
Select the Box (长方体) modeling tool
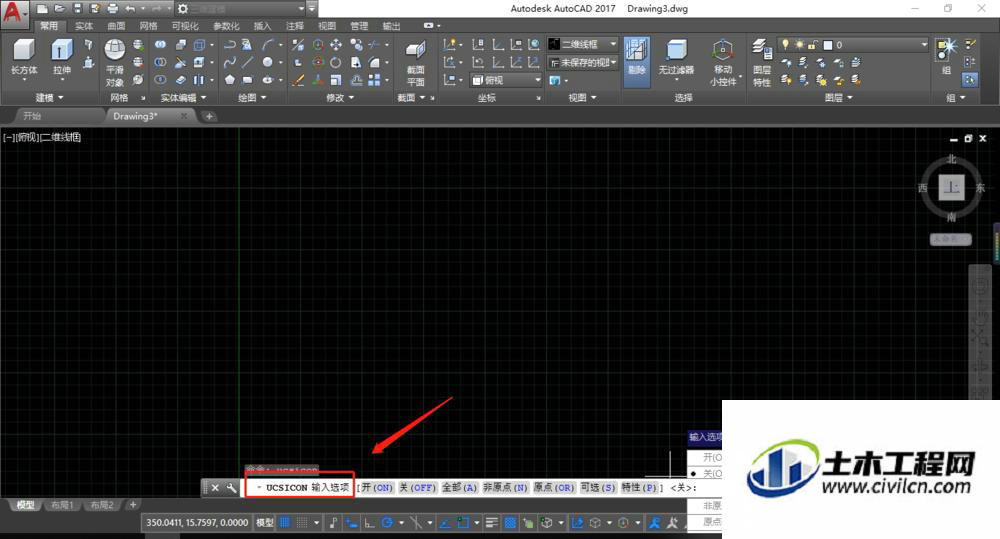click(24, 57)
